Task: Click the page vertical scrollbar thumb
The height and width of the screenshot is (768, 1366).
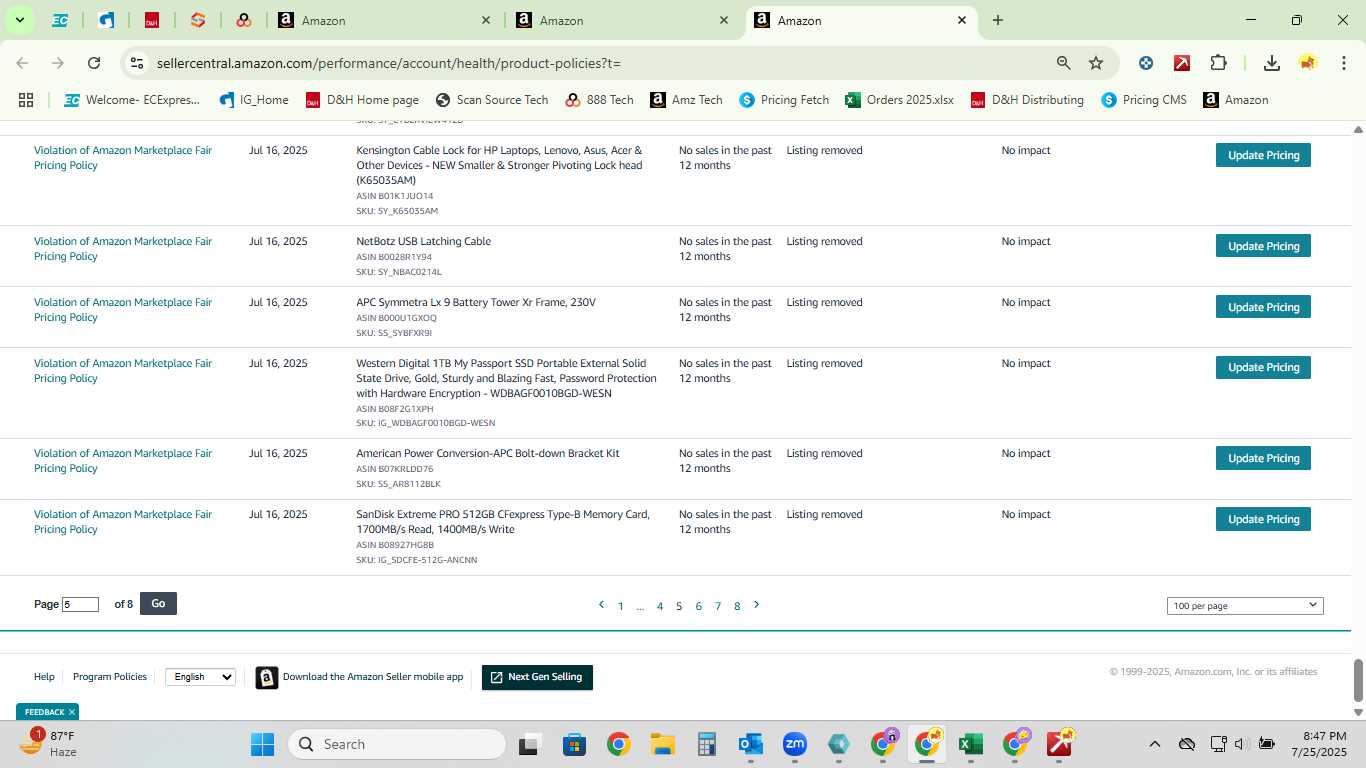Action: coord(1358,680)
